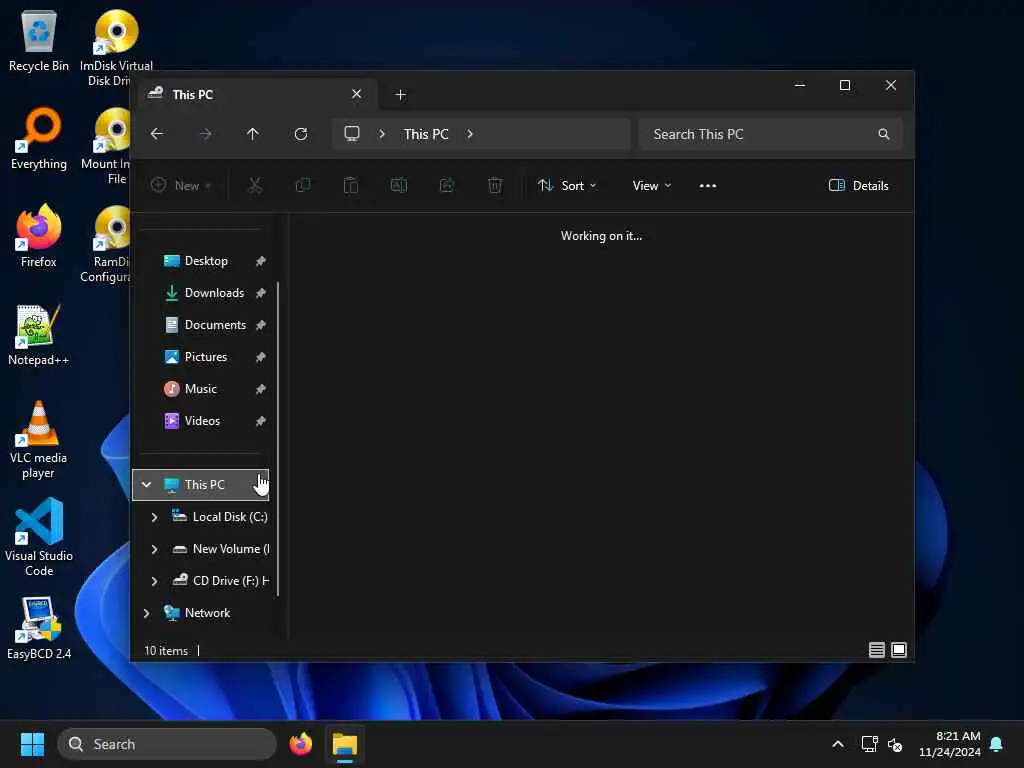Open Notepad++ desktop shortcut
1024x768 pixels.
click(39, 335)
